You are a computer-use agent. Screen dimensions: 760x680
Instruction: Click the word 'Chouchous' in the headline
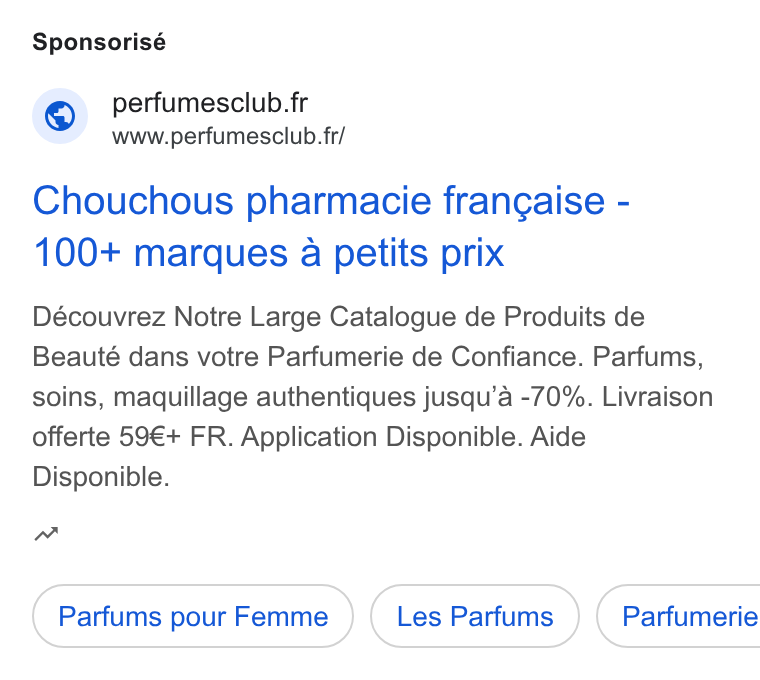[x=133, y=201]
